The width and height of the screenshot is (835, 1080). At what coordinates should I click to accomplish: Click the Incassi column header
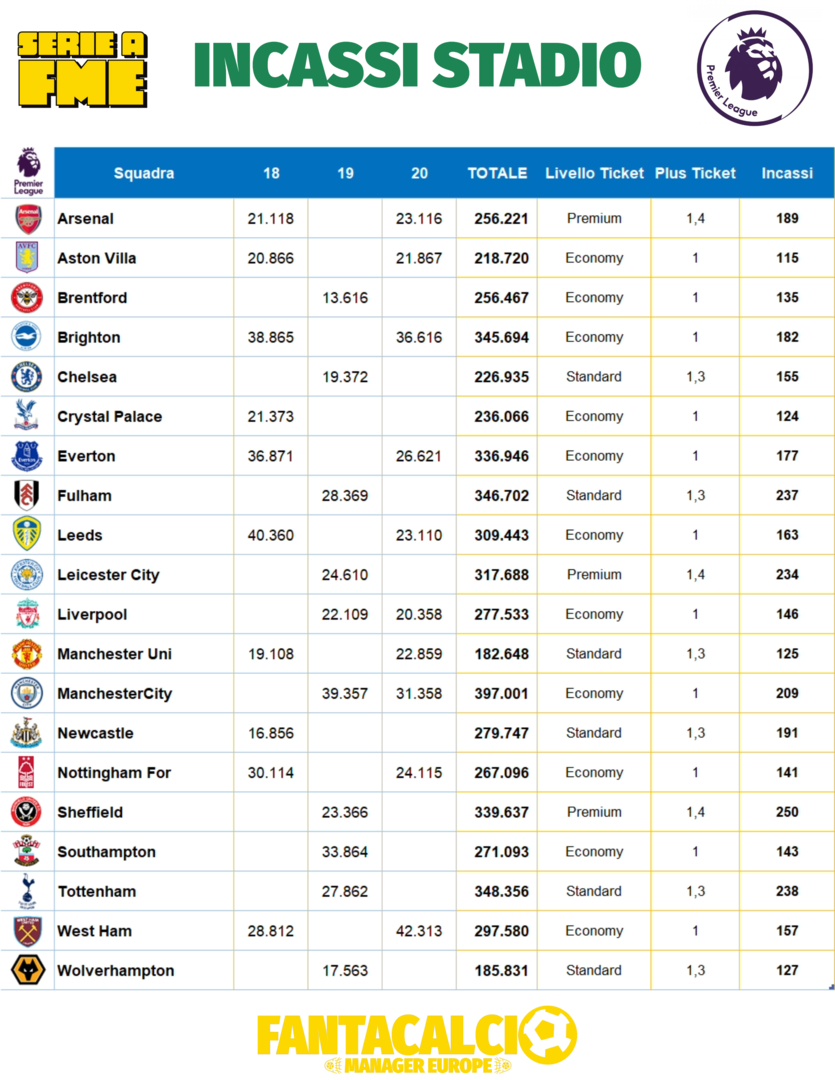point(787,173)
